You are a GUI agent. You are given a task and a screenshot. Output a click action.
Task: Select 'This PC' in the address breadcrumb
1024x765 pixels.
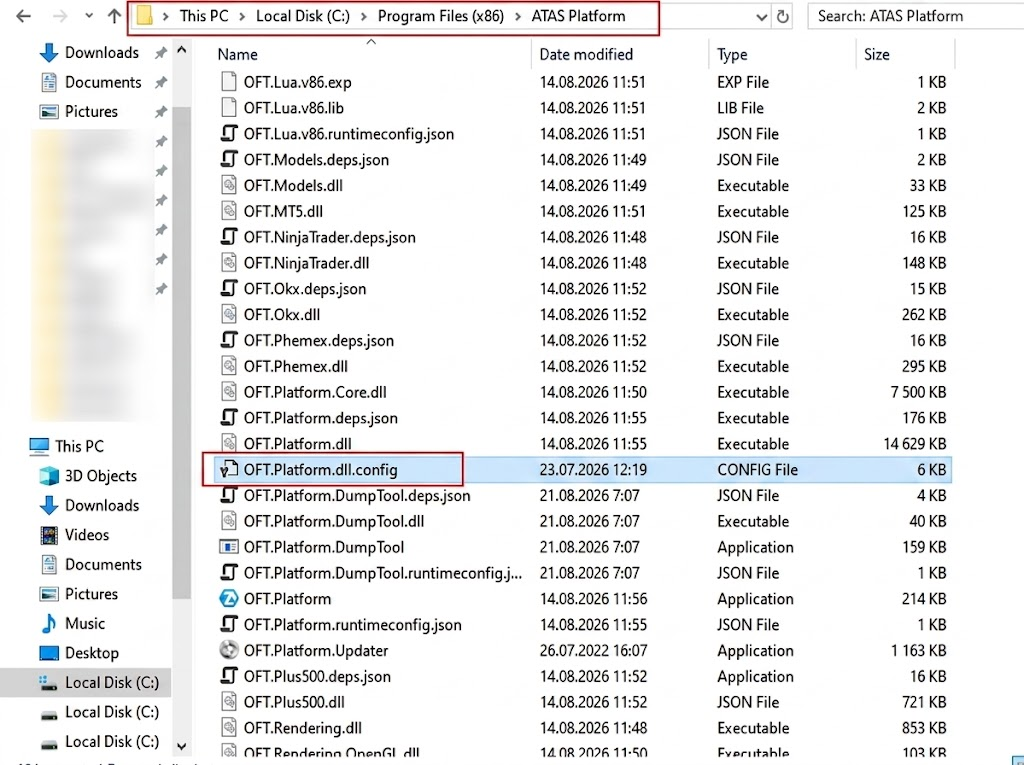click(204, 16)
